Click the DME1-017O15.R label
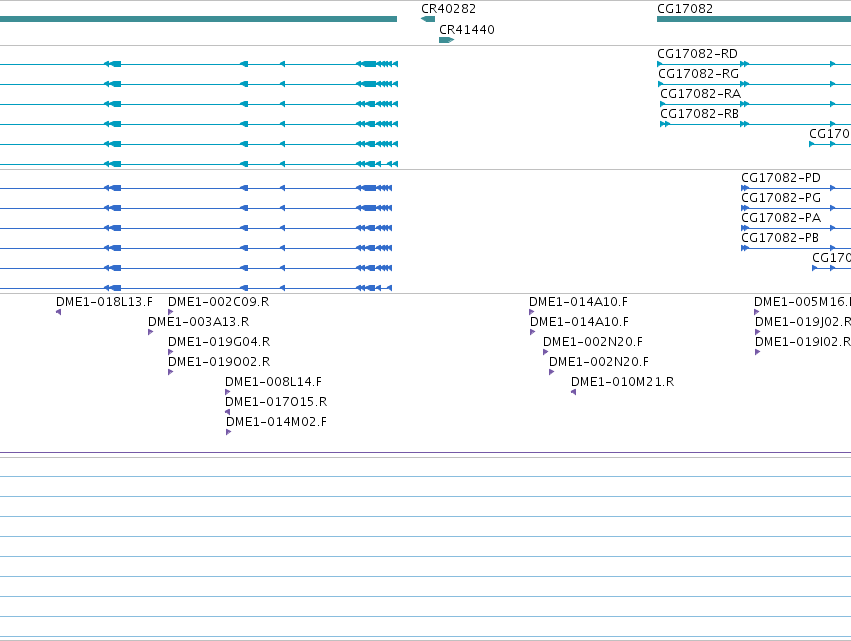Image resolution: width=851 pixels, height=641 pixels. 276,402
